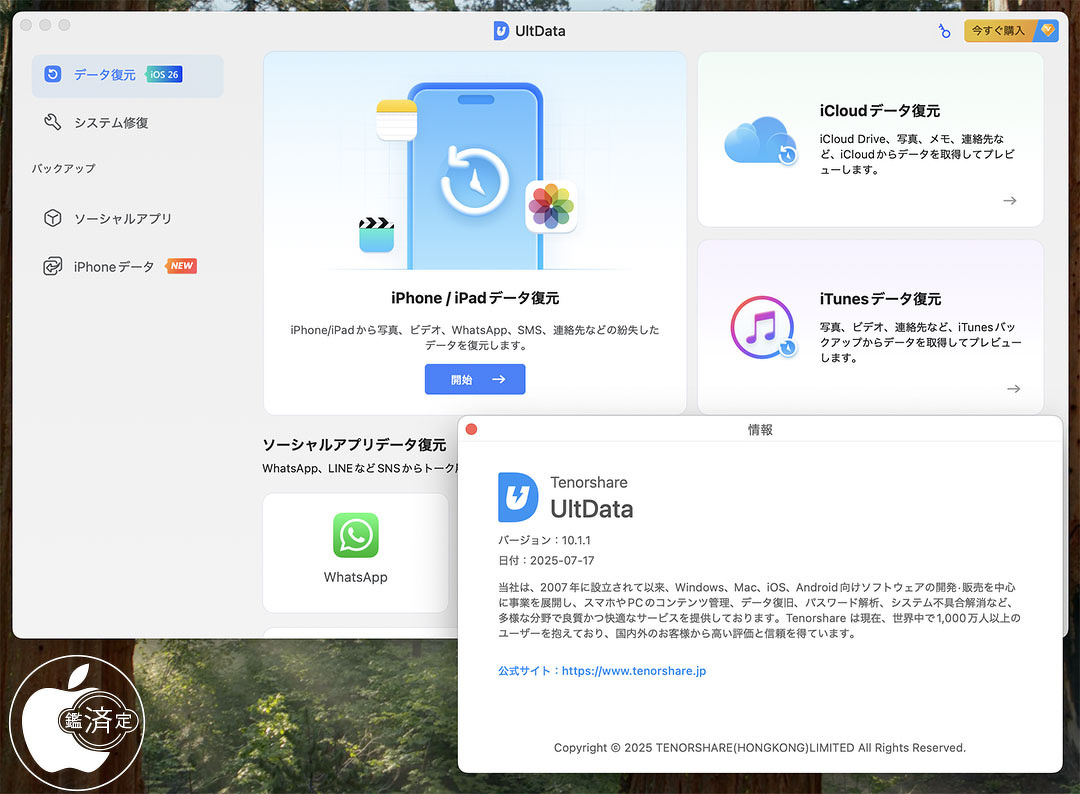Viewport: 1080px width, 794px height.
Task: Open the iTunesデータ復元 card arrow
Action: [x=1013, y=389]
